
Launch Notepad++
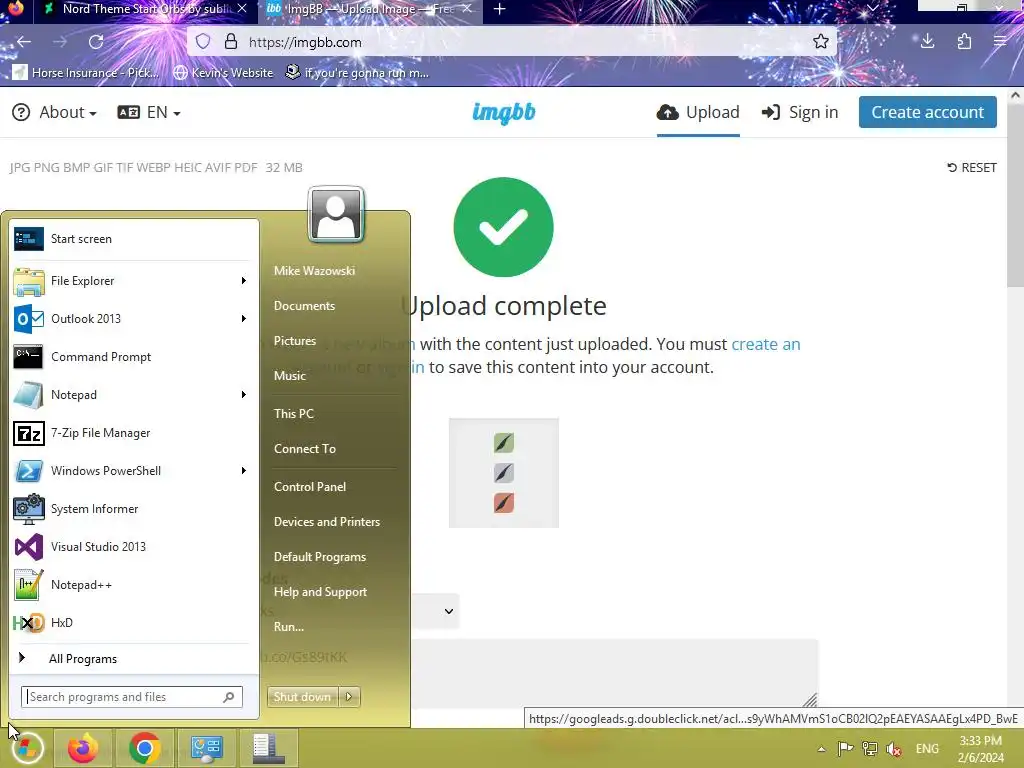(134, 584)
